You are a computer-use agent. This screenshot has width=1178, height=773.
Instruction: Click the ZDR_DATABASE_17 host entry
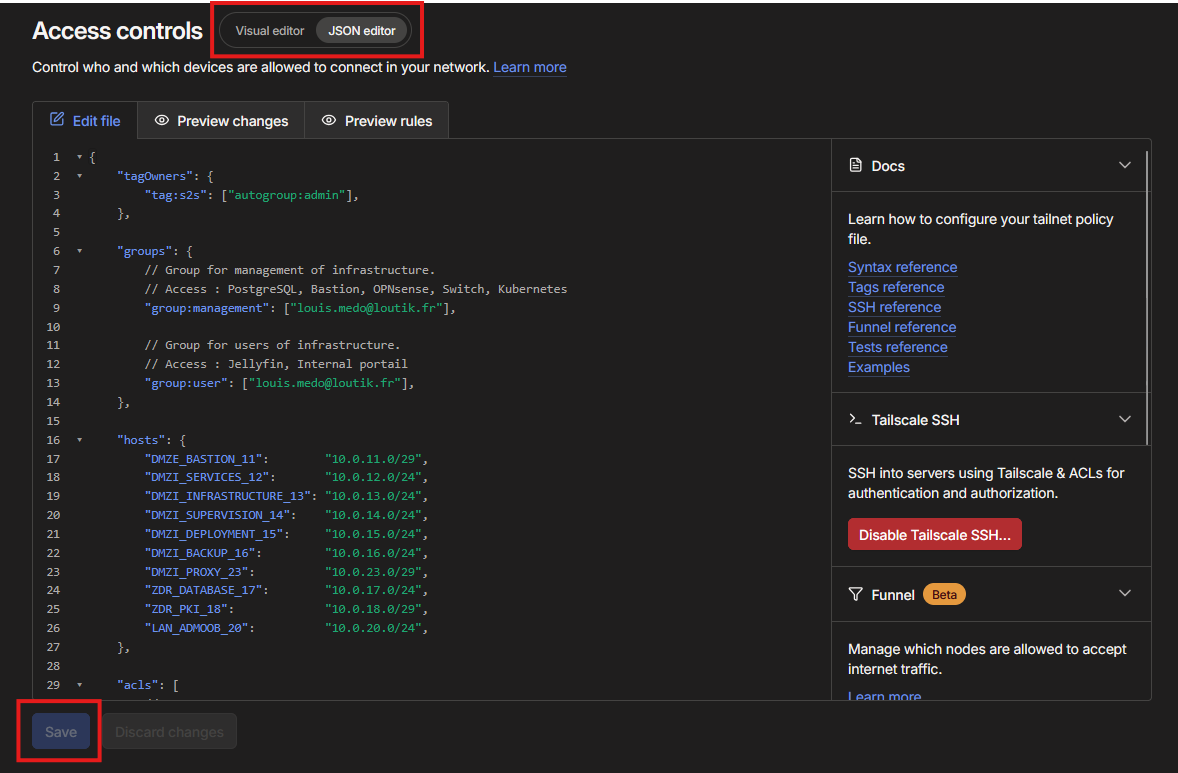pyautogui.click(x=286, y=590)
